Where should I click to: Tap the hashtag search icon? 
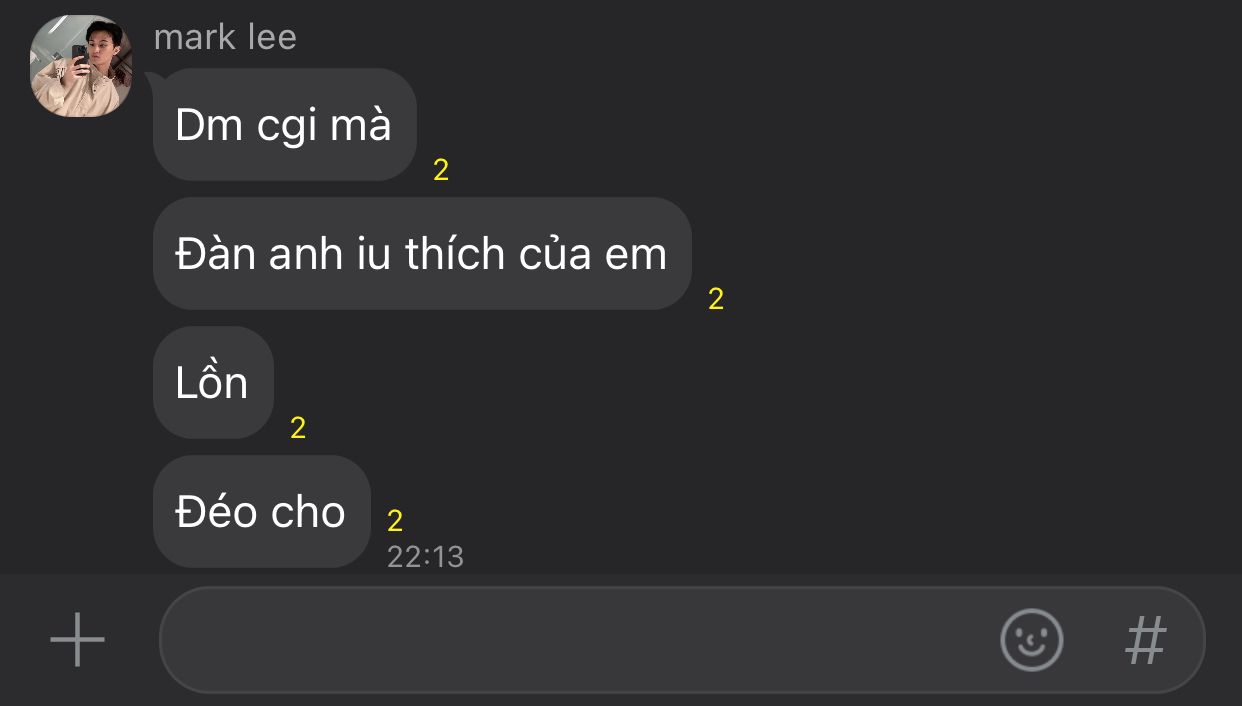coord(1146,639)
